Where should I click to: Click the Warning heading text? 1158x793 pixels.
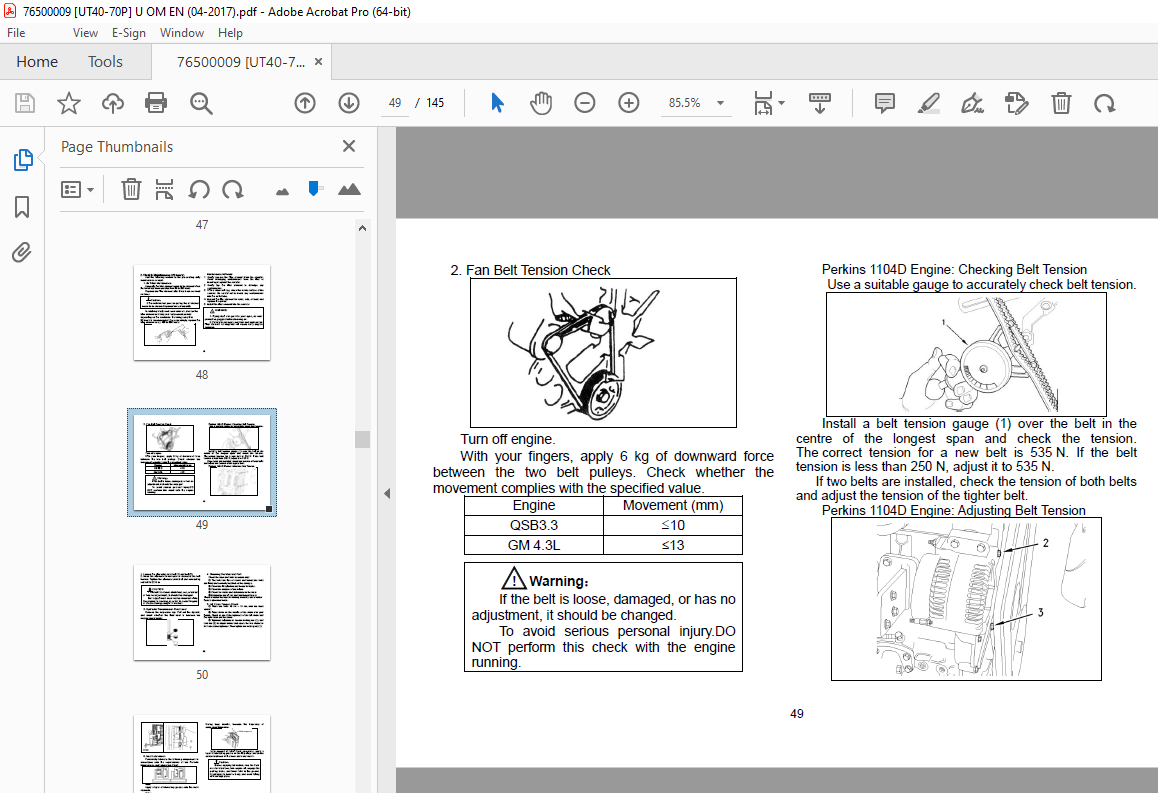pos(558,581)
